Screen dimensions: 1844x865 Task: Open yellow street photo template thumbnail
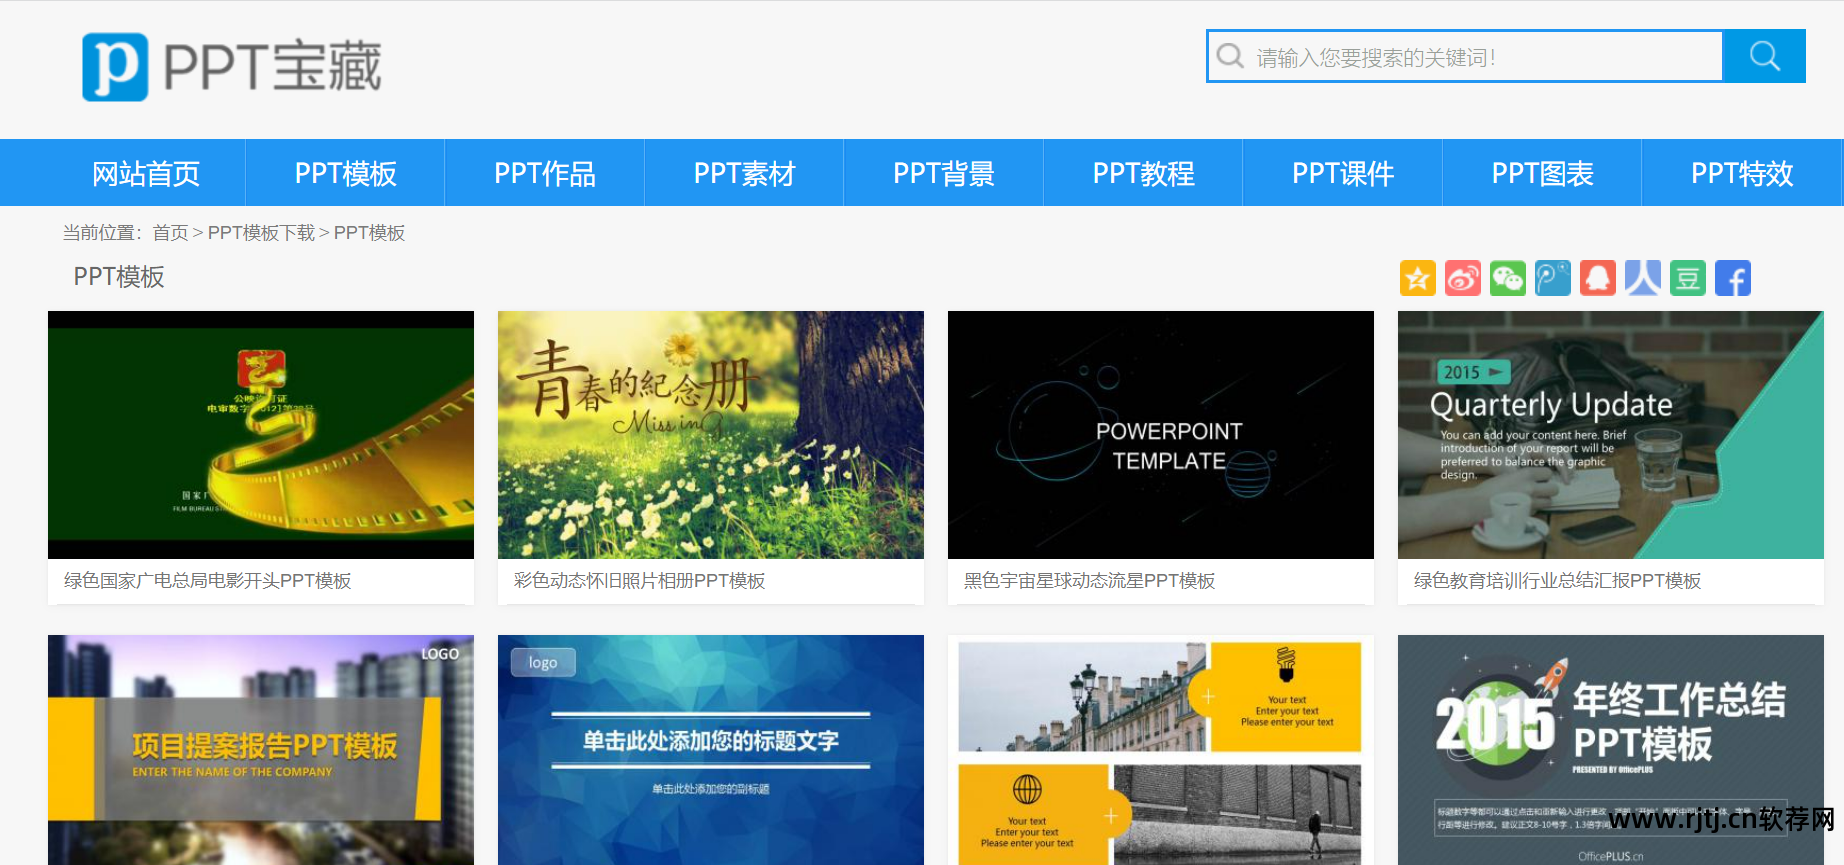coord(1161,750)
